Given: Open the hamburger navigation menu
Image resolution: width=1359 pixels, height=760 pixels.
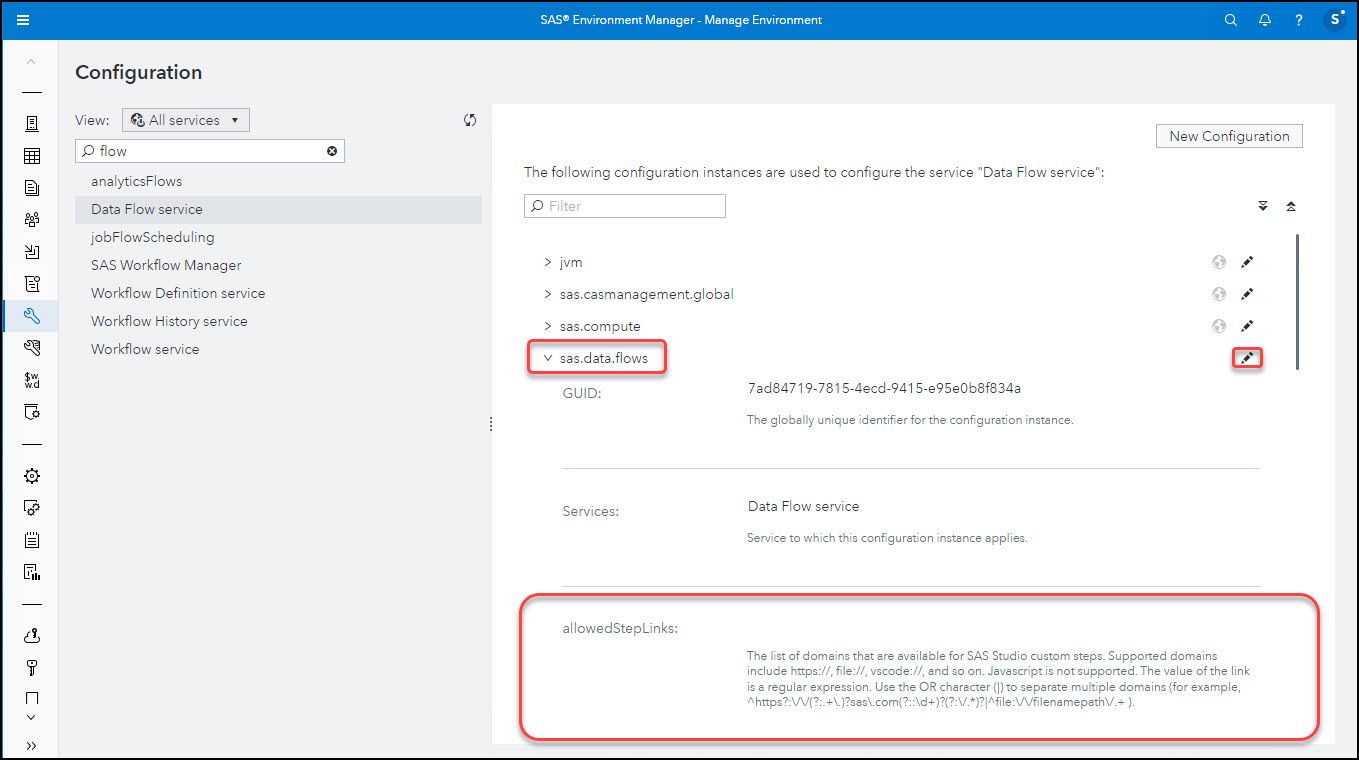Looking at the screenshot, I should [24, 19].
